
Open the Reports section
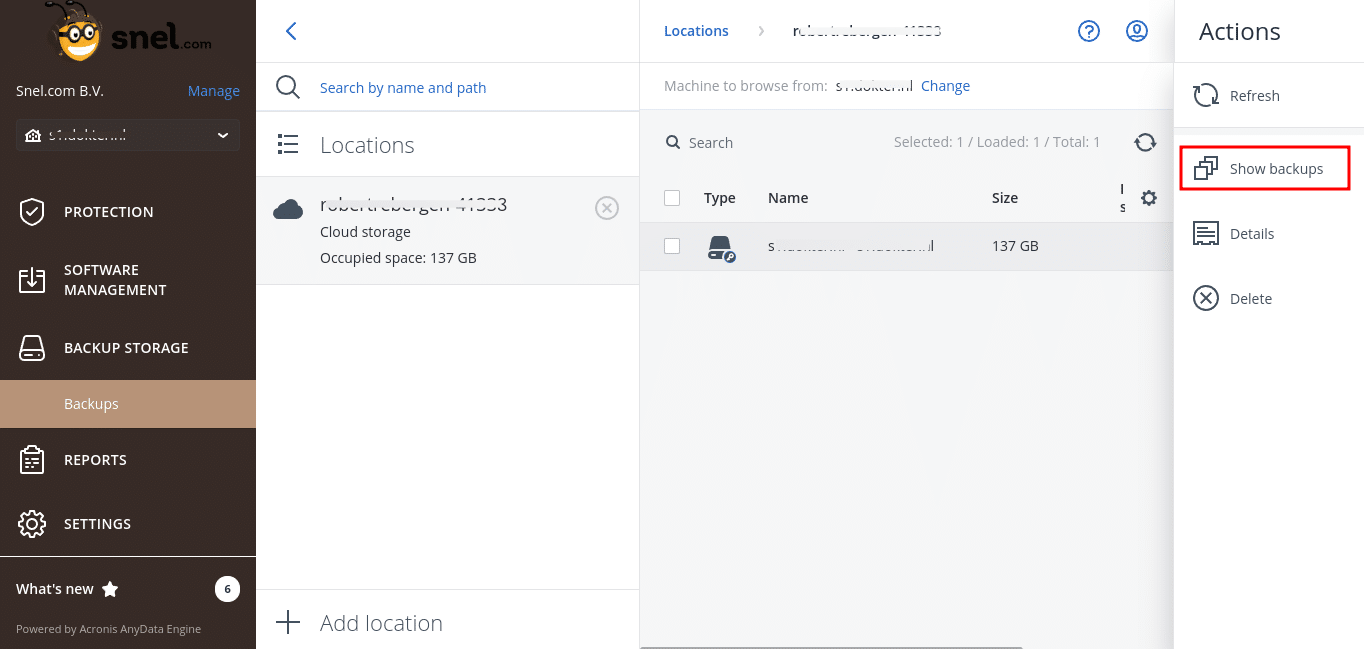point(96,459)
